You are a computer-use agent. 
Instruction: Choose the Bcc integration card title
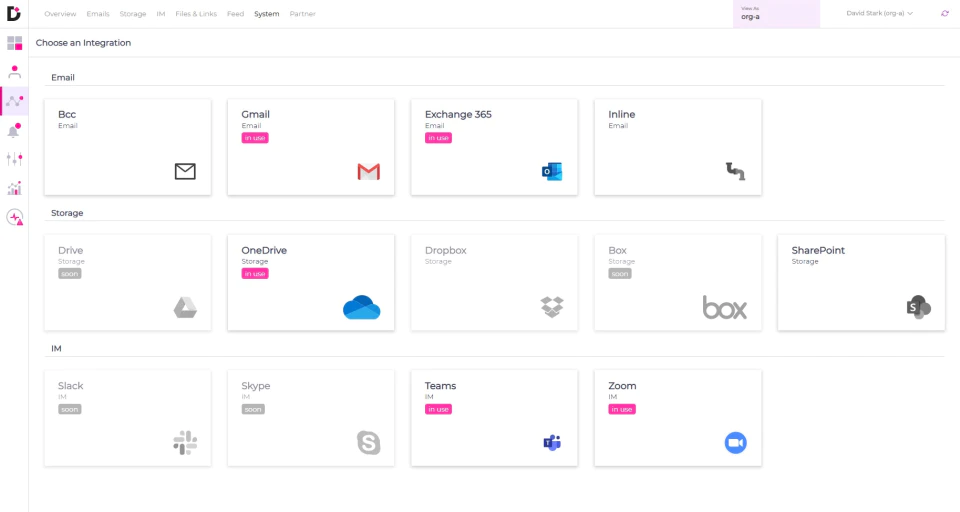[x=67, y=115]
